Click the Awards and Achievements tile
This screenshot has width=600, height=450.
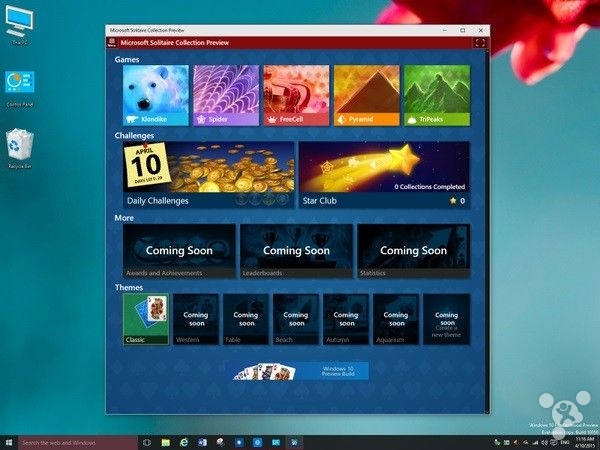coord(179,251)
